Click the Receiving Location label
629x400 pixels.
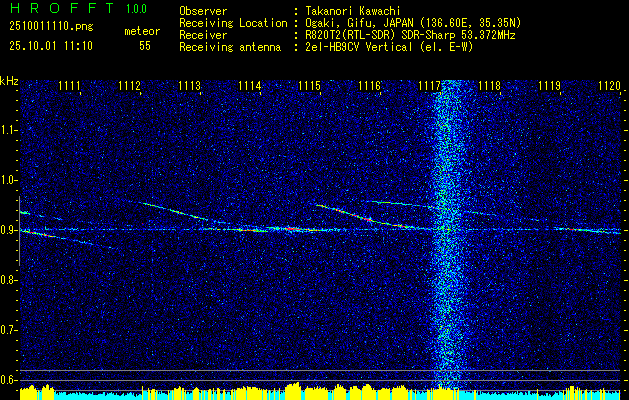point(233,23)
